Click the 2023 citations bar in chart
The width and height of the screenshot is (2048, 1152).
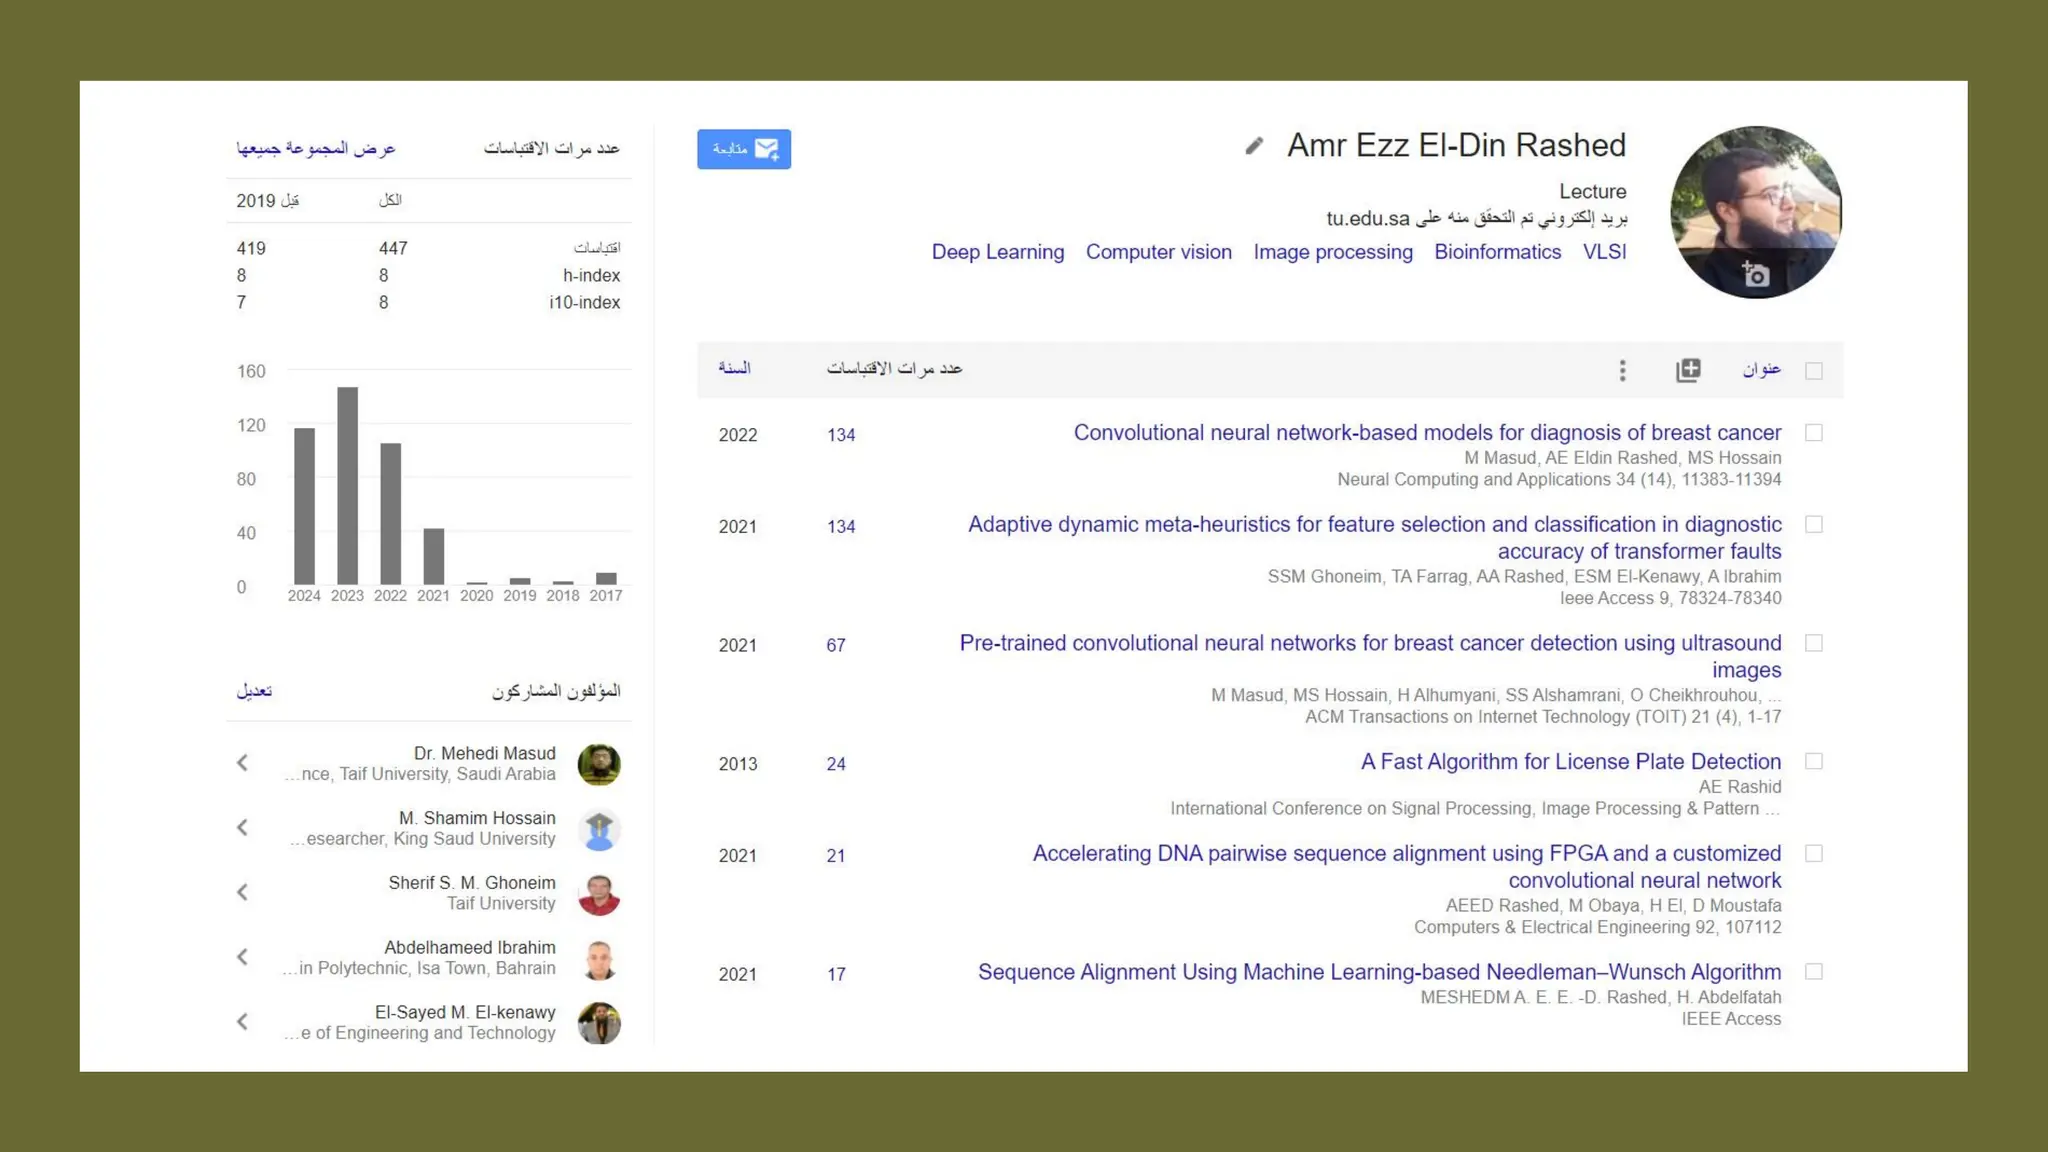coord(347,485)
